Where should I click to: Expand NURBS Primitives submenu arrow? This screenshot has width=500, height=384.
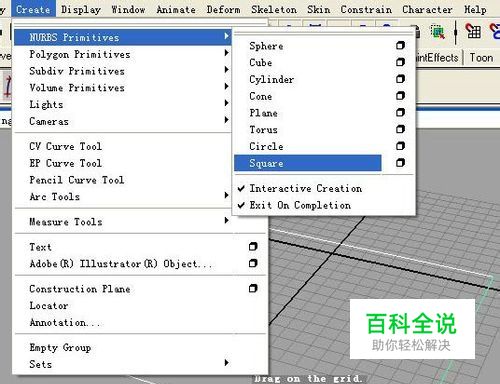(x=226, y=36)
